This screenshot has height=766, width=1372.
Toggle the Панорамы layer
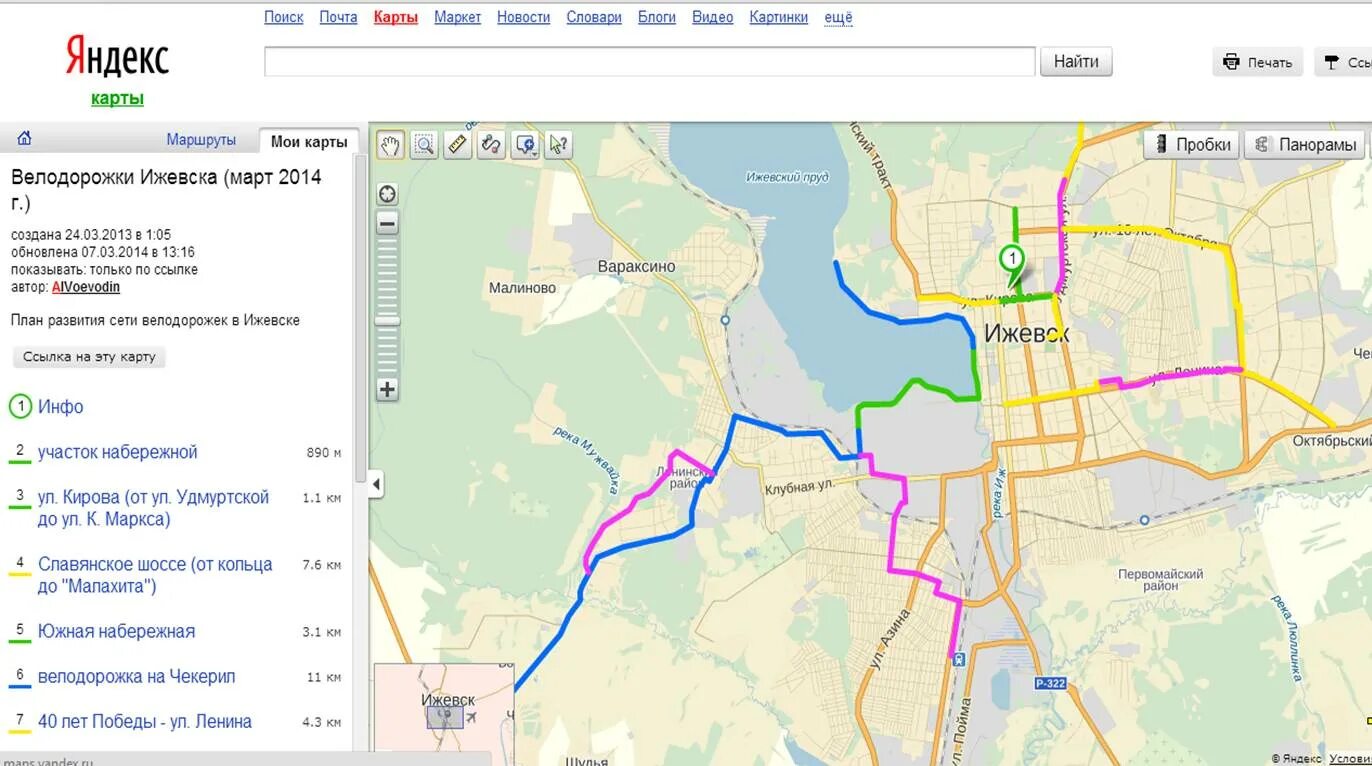pos(1306,144)
